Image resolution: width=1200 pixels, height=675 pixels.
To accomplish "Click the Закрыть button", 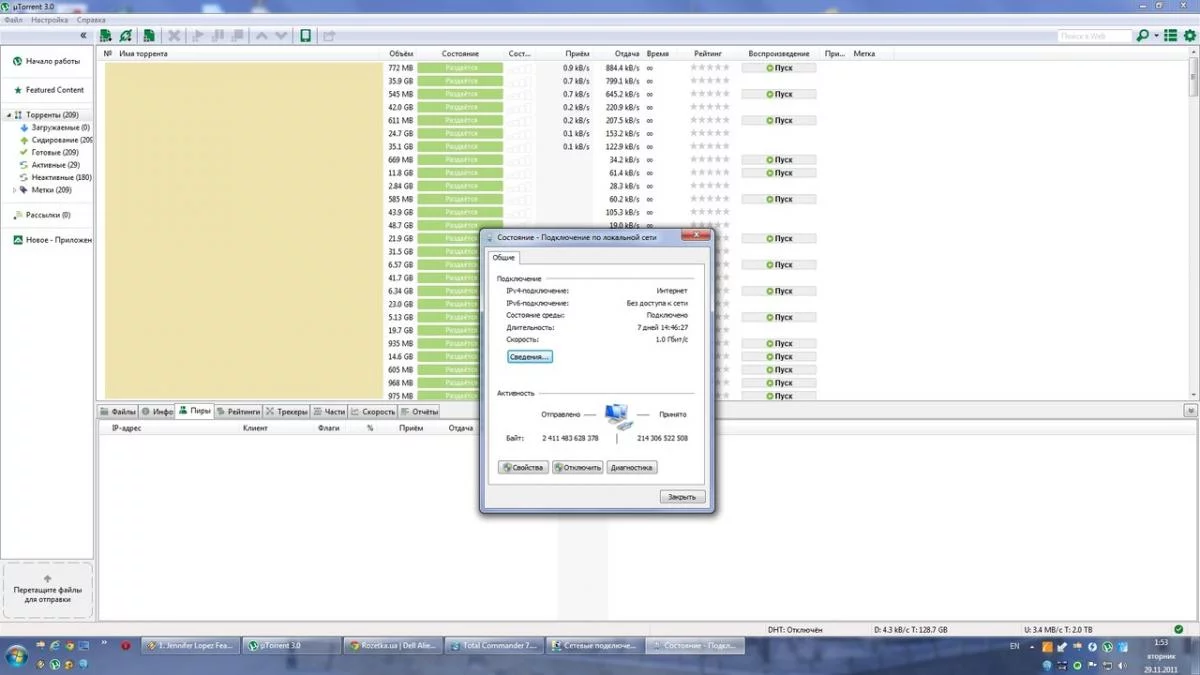I will tap(682, 497).
